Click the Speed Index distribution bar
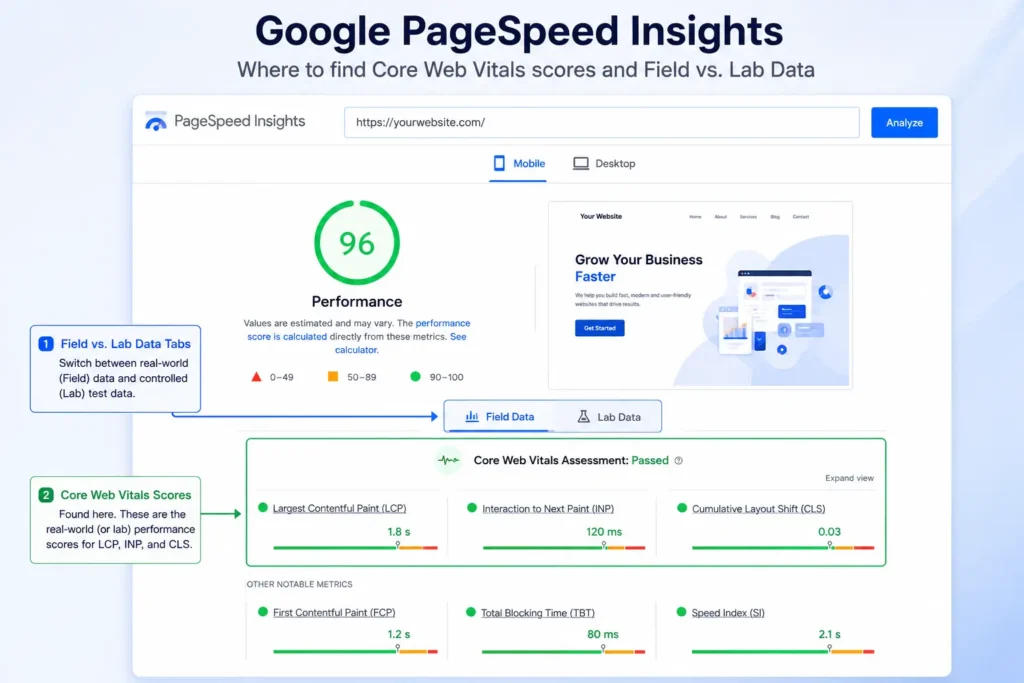Screen dimensions: 1024x683 coord(783,651)
